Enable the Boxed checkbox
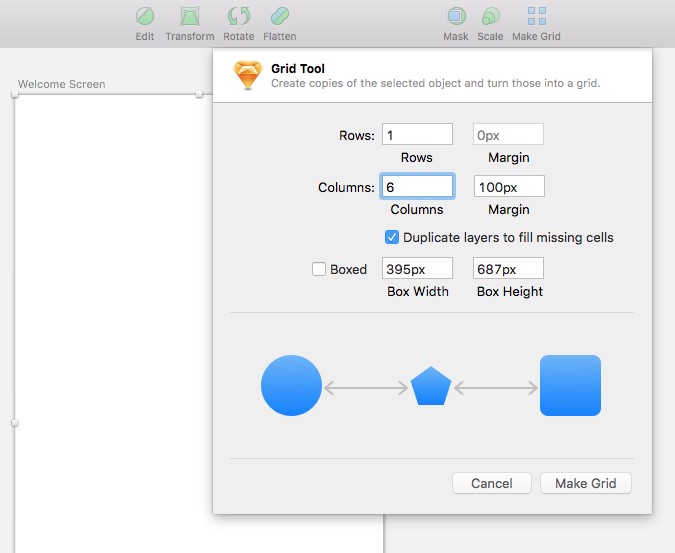 [319, 269]
